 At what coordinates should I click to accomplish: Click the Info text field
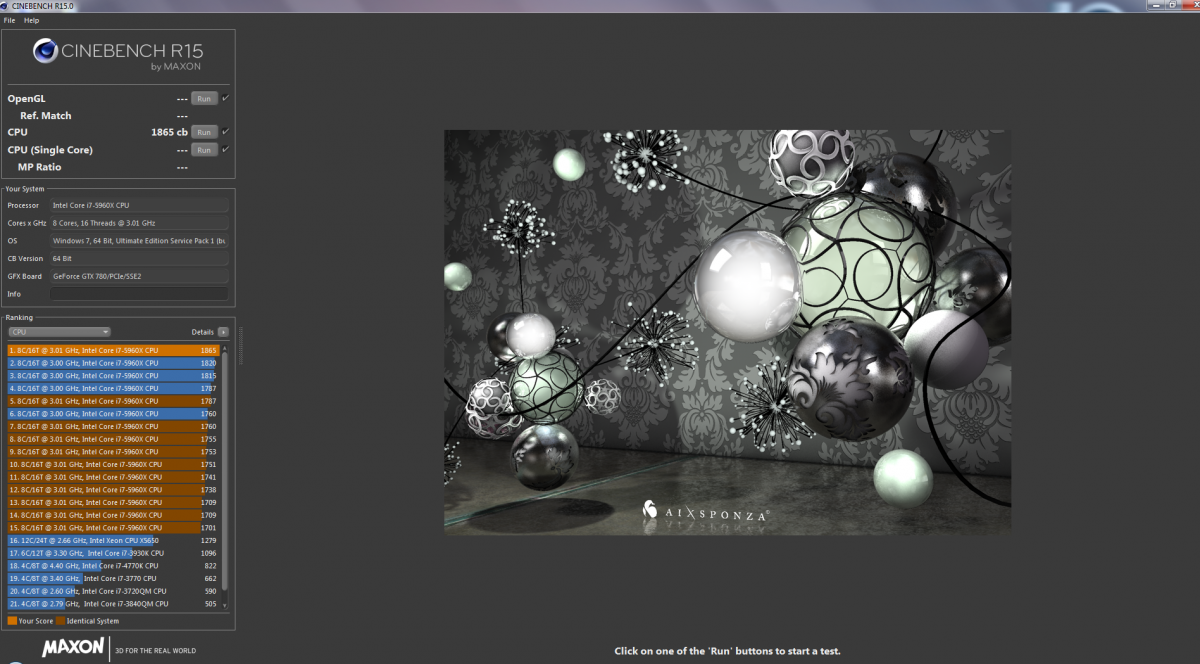139,294
